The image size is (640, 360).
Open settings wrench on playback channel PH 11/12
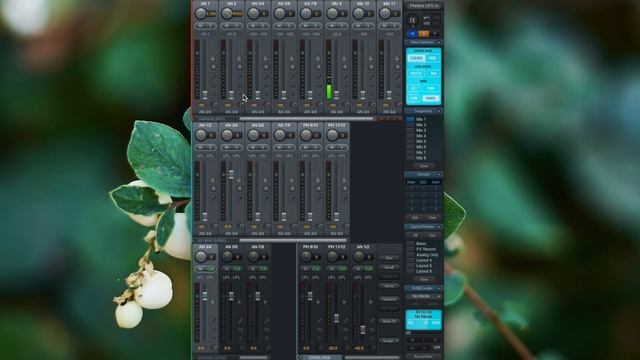click(345, 198)
